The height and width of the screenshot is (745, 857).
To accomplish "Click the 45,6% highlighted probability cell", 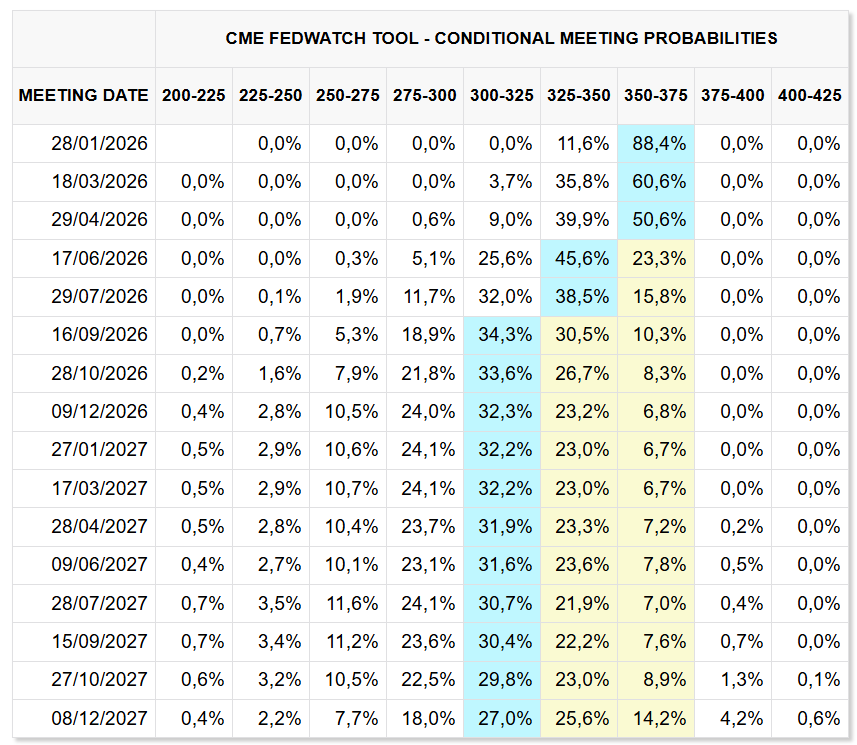I will (582, 259).
